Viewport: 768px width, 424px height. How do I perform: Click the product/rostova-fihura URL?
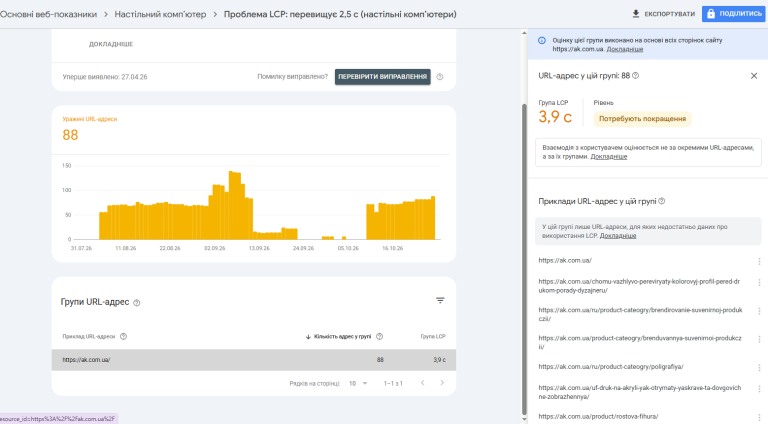tap(598, 417)
